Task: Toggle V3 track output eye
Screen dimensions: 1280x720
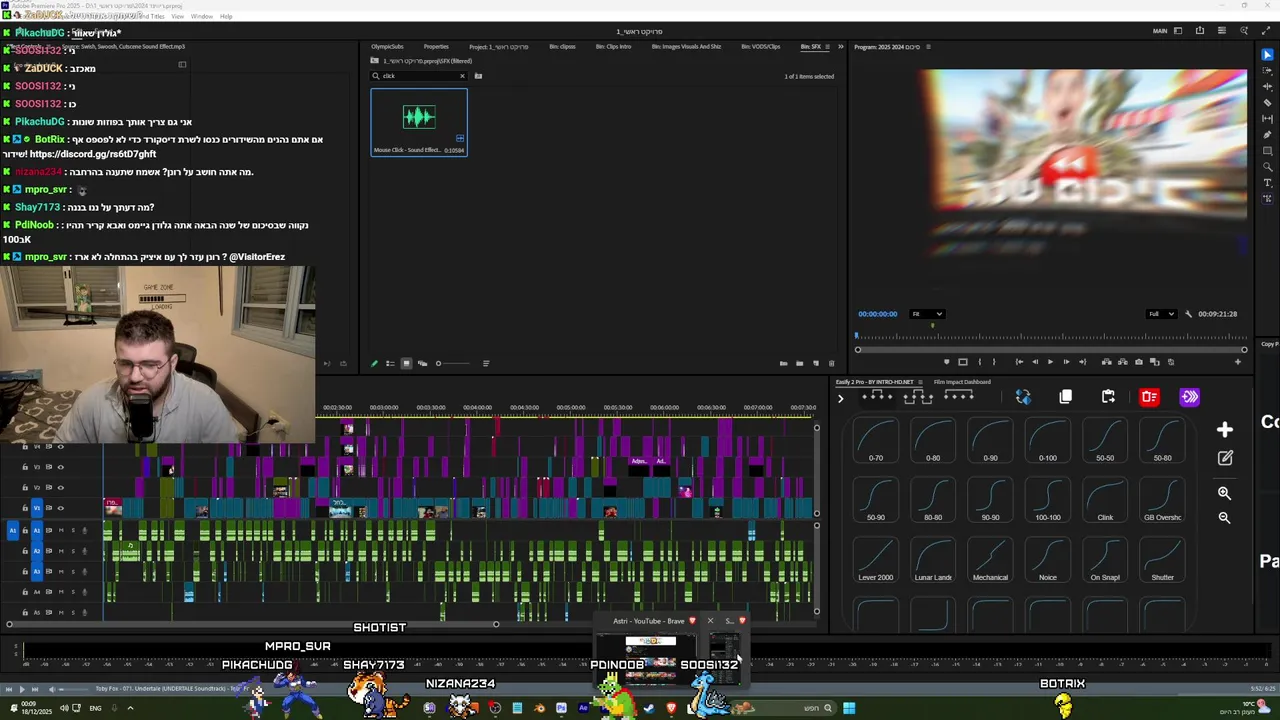Action: (x=60, y=467)
